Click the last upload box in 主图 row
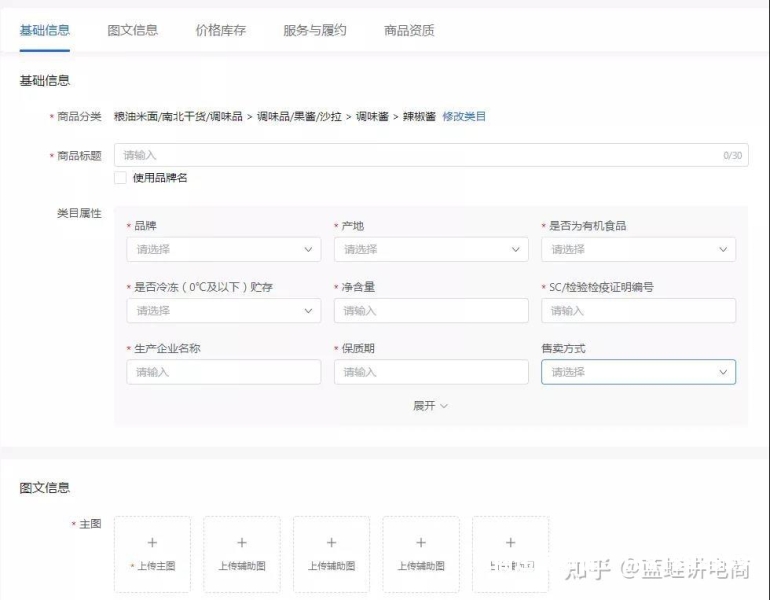Viewport: 770px width, 600px height. [x=510, y=554]
